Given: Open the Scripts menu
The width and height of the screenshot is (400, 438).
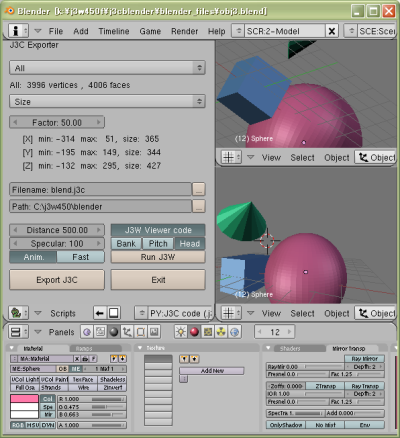Looking at the screenshot, I should coord(63,313).
